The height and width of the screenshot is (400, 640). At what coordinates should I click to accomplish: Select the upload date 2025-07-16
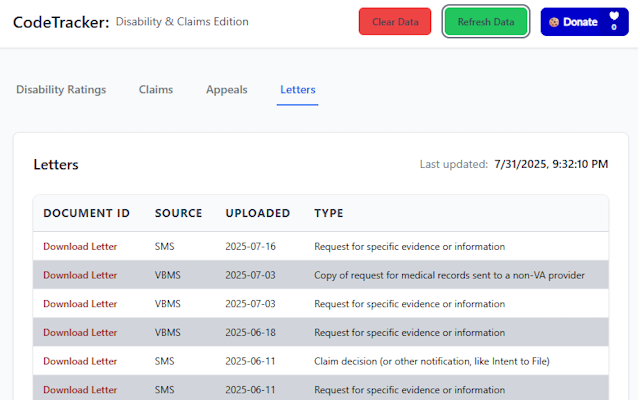pyautogui.click(x=251, y=247)
